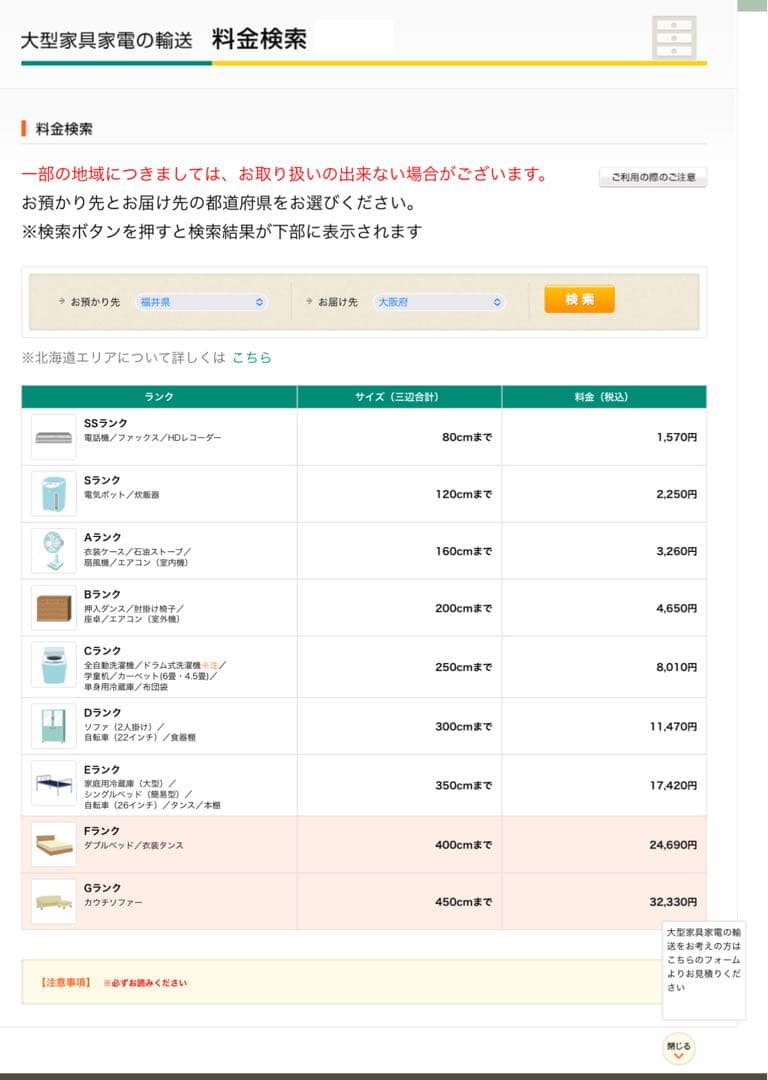This screenshot has width=768, height=1080.
Task: Select the Dランク cupboard icon
Action: coord(53,725)
